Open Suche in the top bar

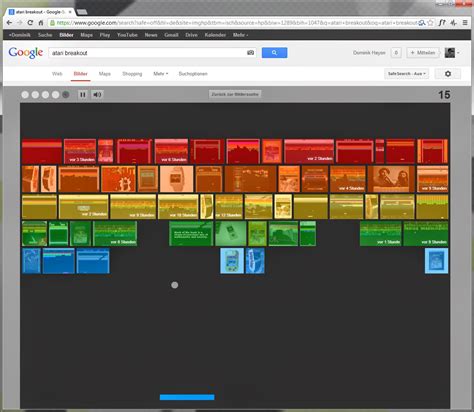click(45, 35)
